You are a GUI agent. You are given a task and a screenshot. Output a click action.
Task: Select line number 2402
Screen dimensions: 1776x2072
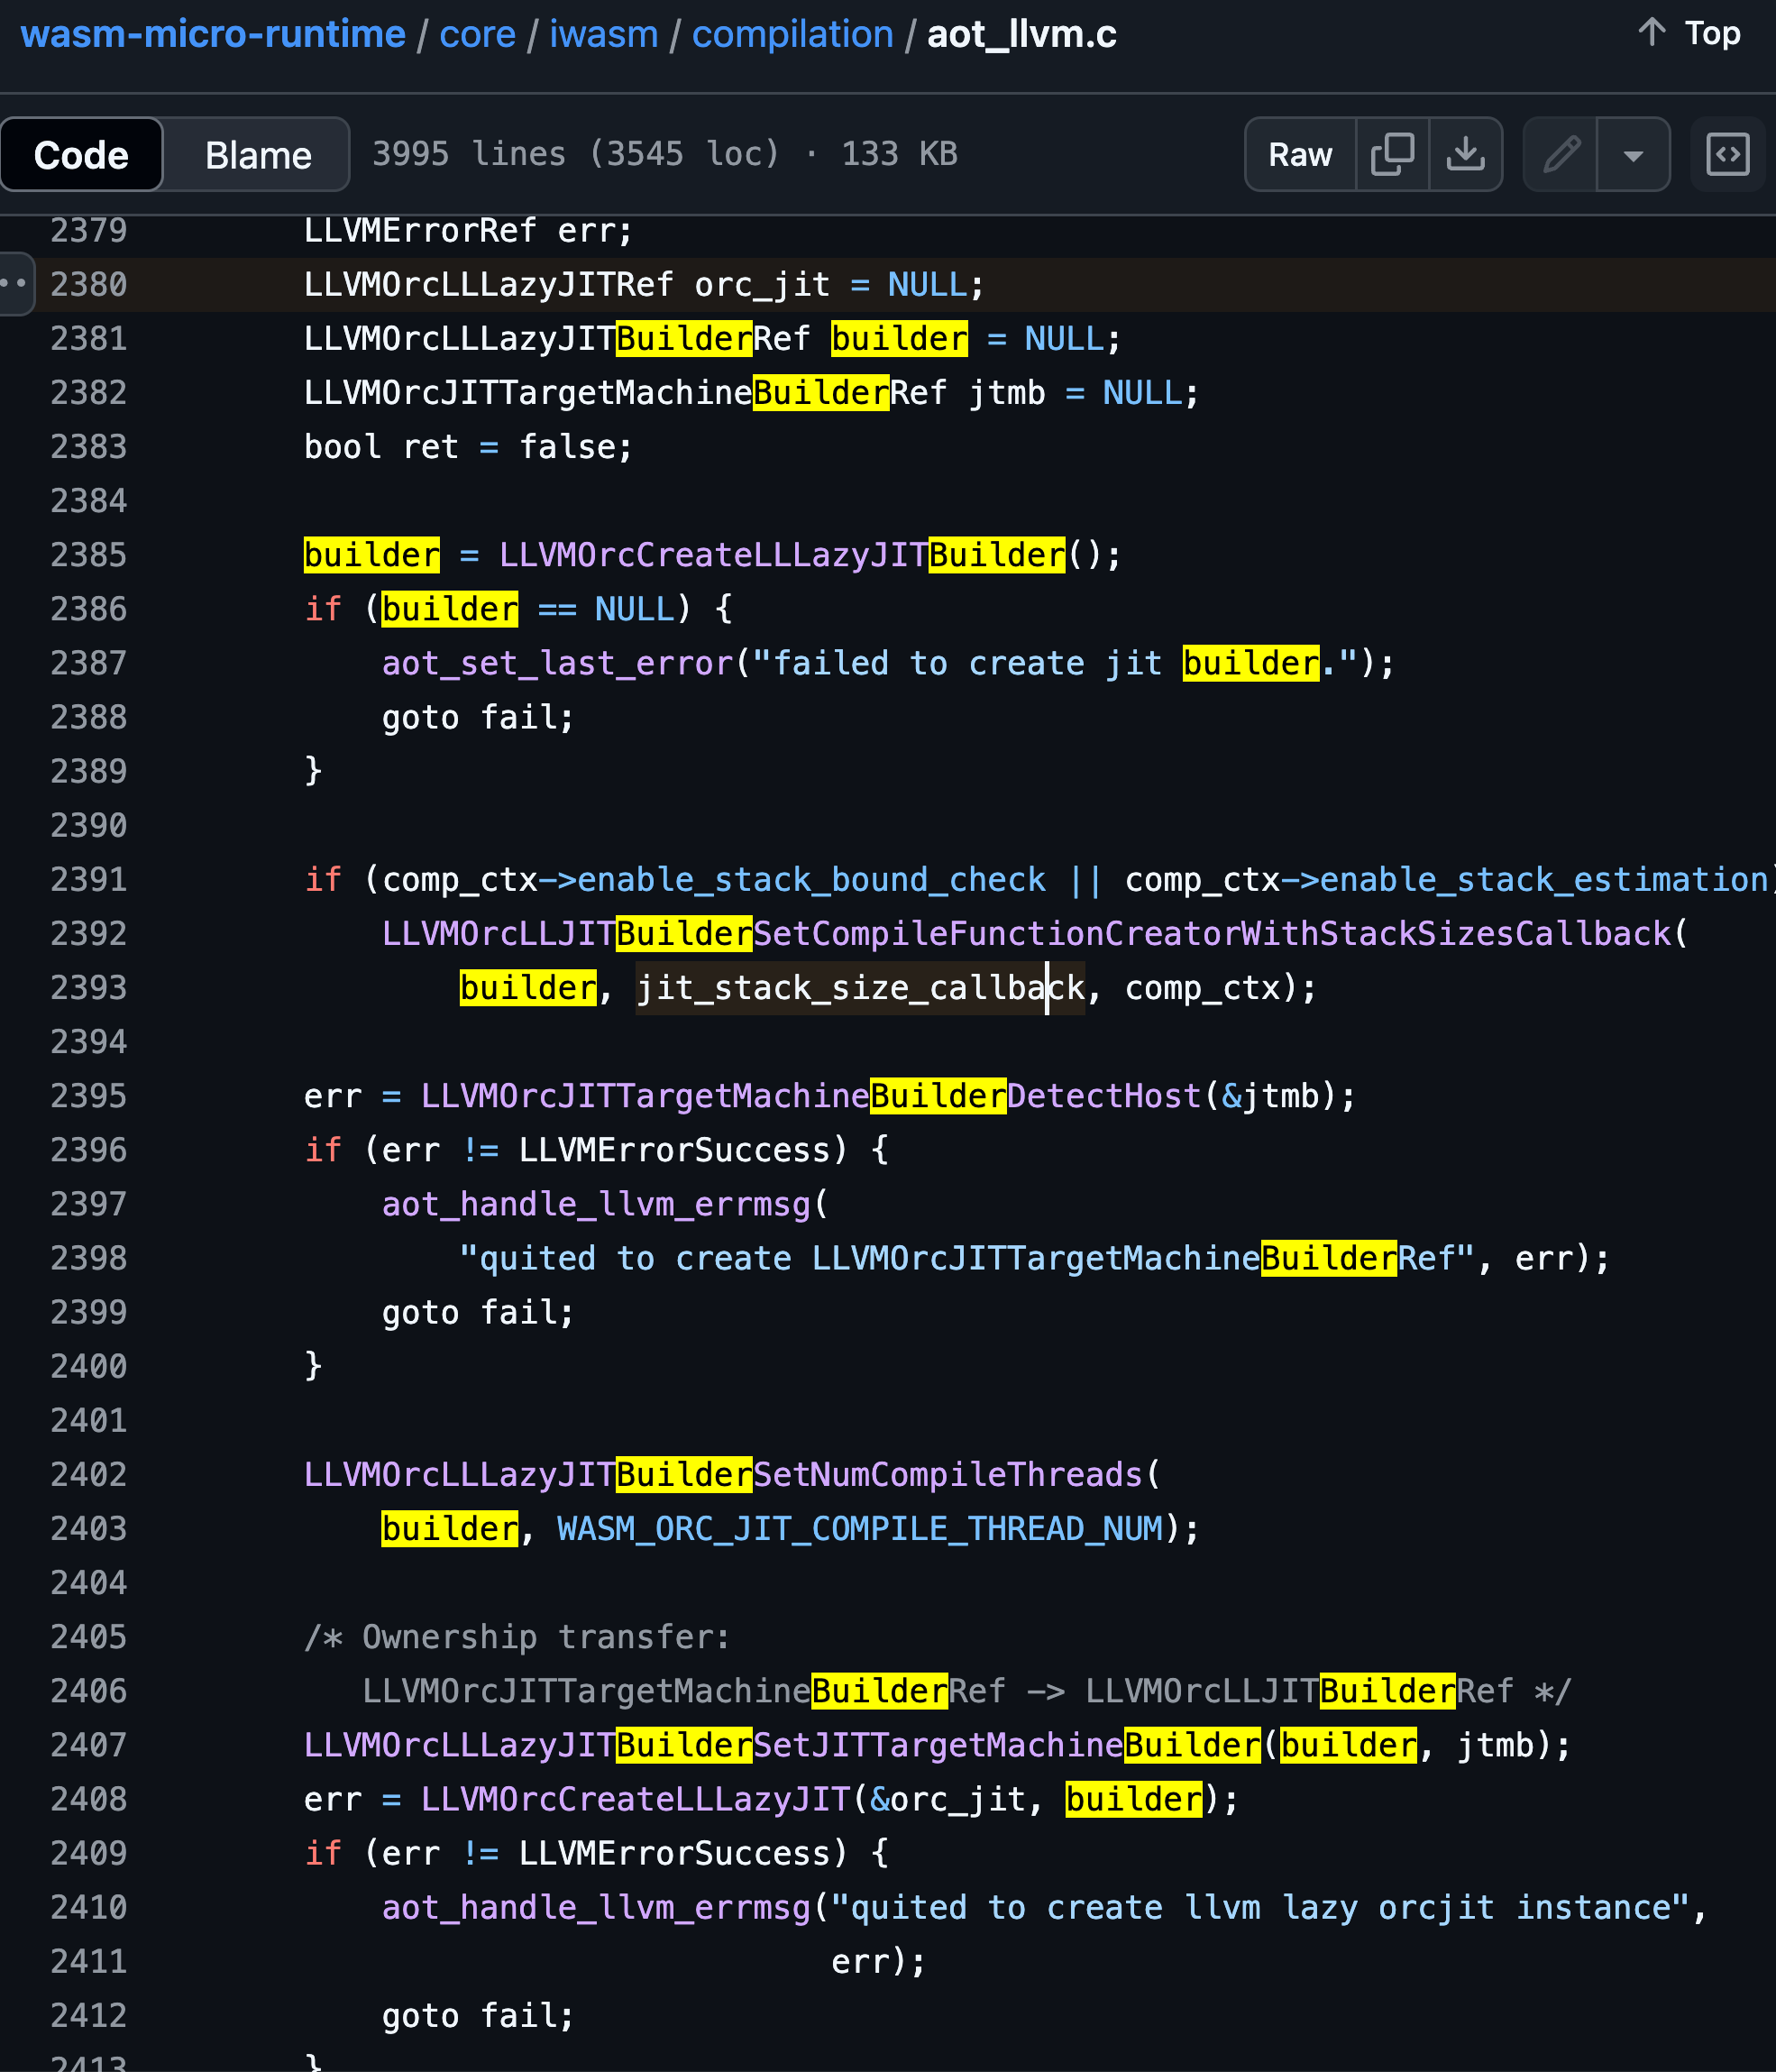pos(89,1474)
